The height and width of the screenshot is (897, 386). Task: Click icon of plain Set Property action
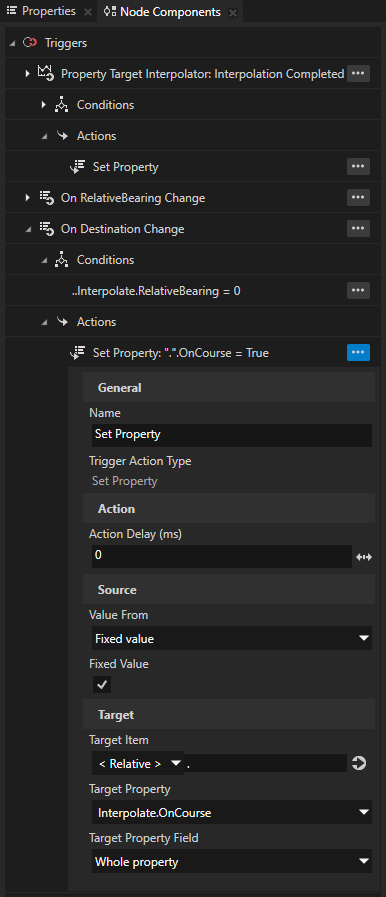77,166
